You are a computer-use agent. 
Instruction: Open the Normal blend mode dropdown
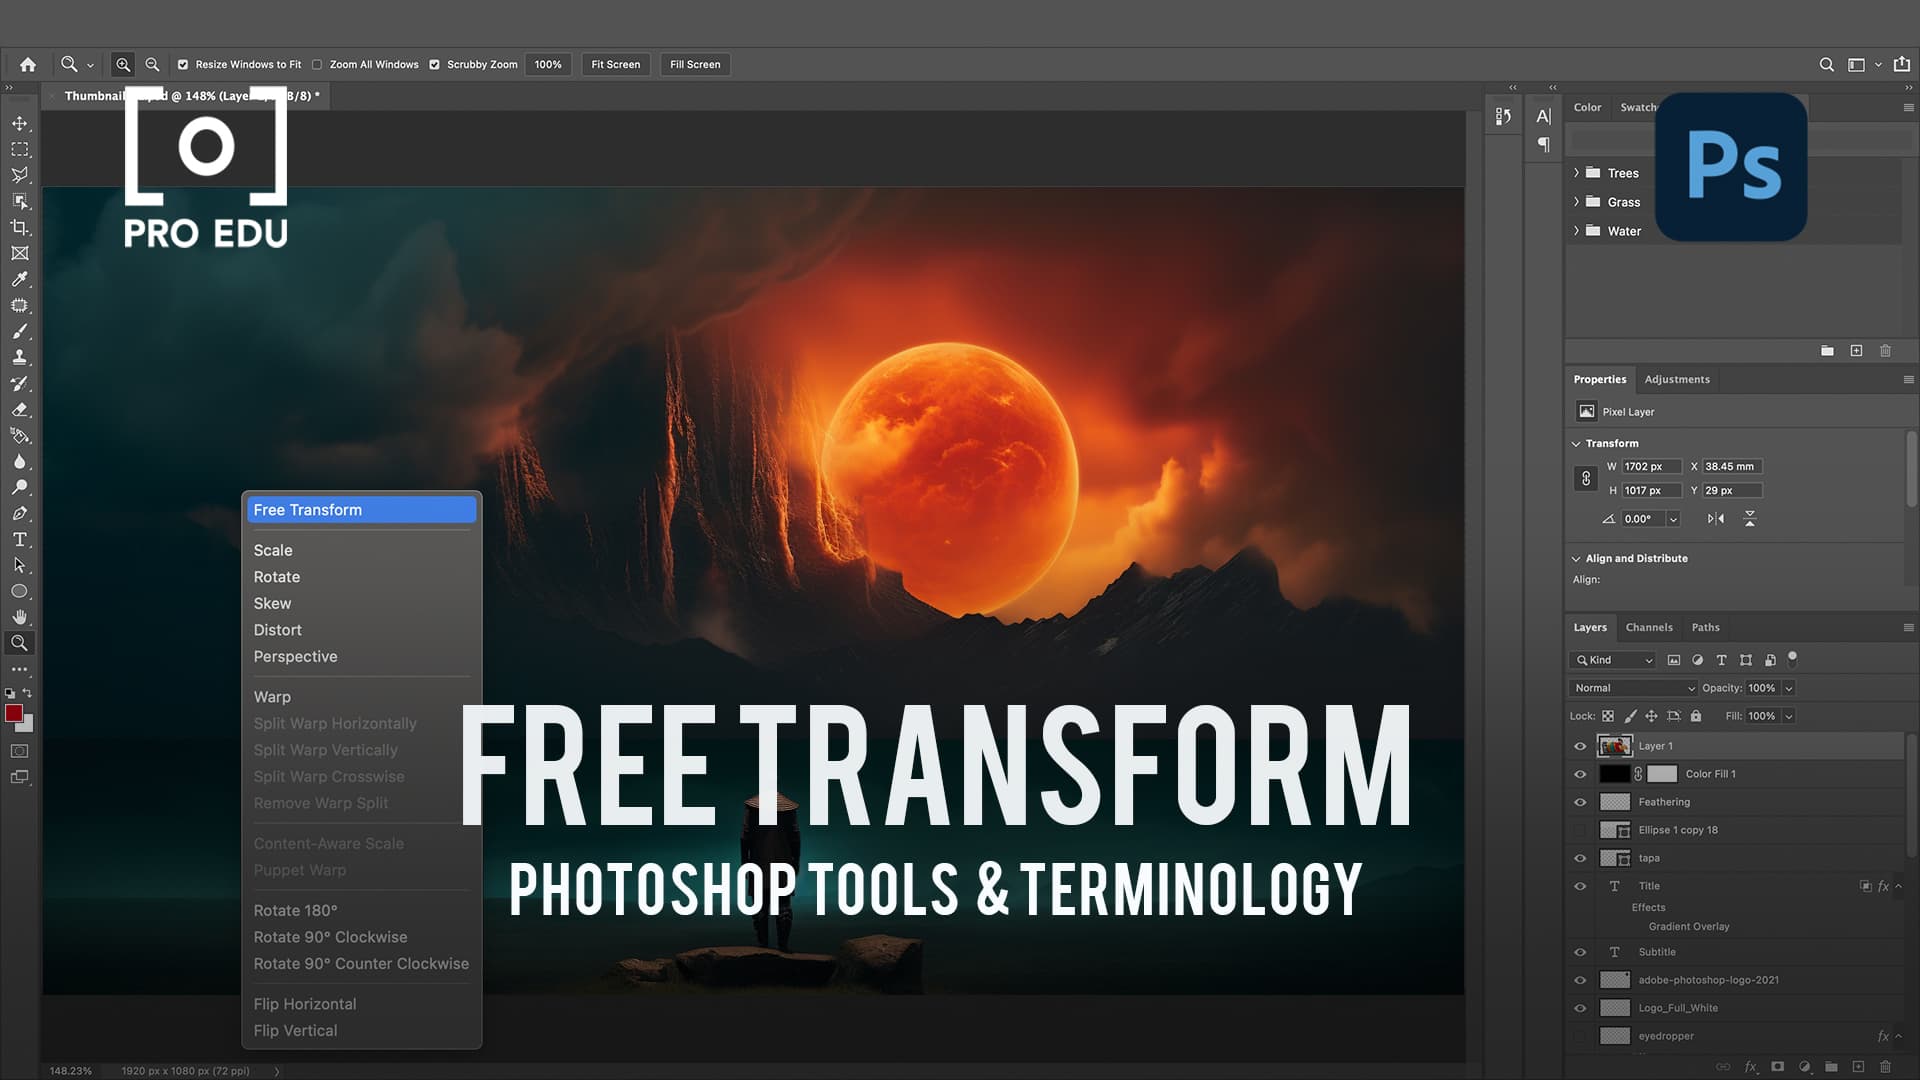[1632, 688]
